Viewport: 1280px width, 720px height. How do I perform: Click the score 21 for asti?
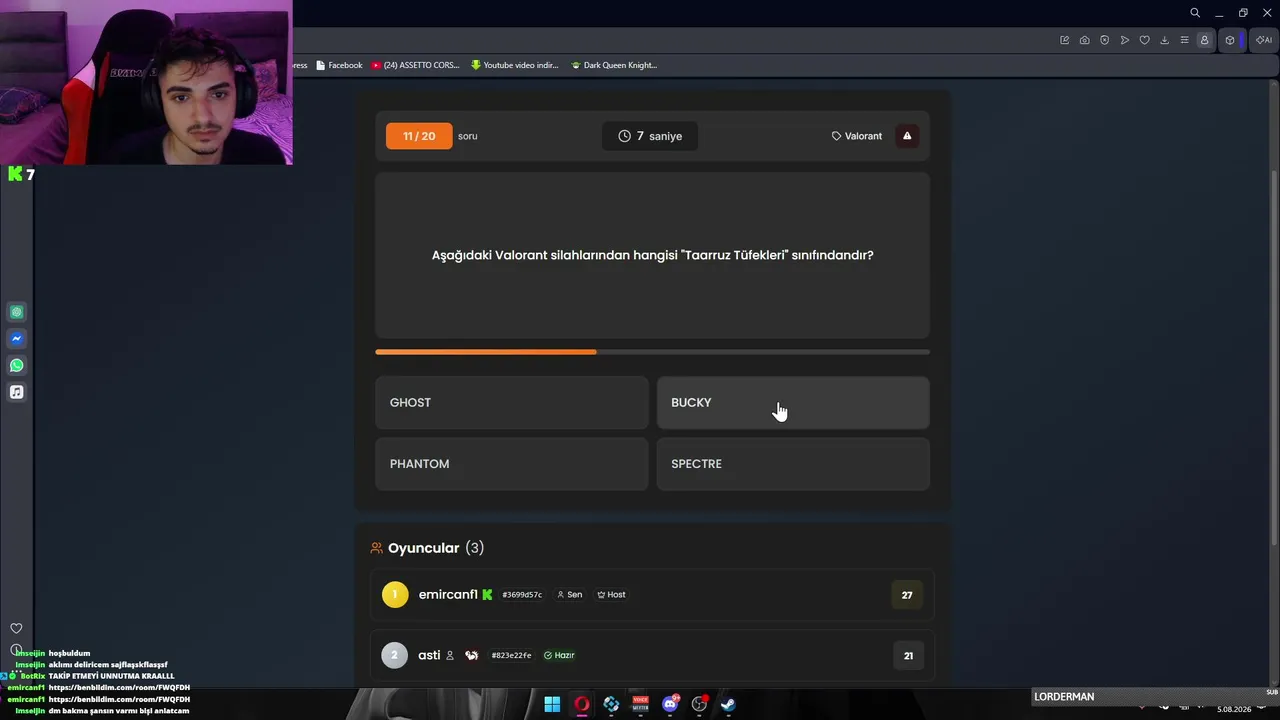pyautogui.click(x=908, y=656)
